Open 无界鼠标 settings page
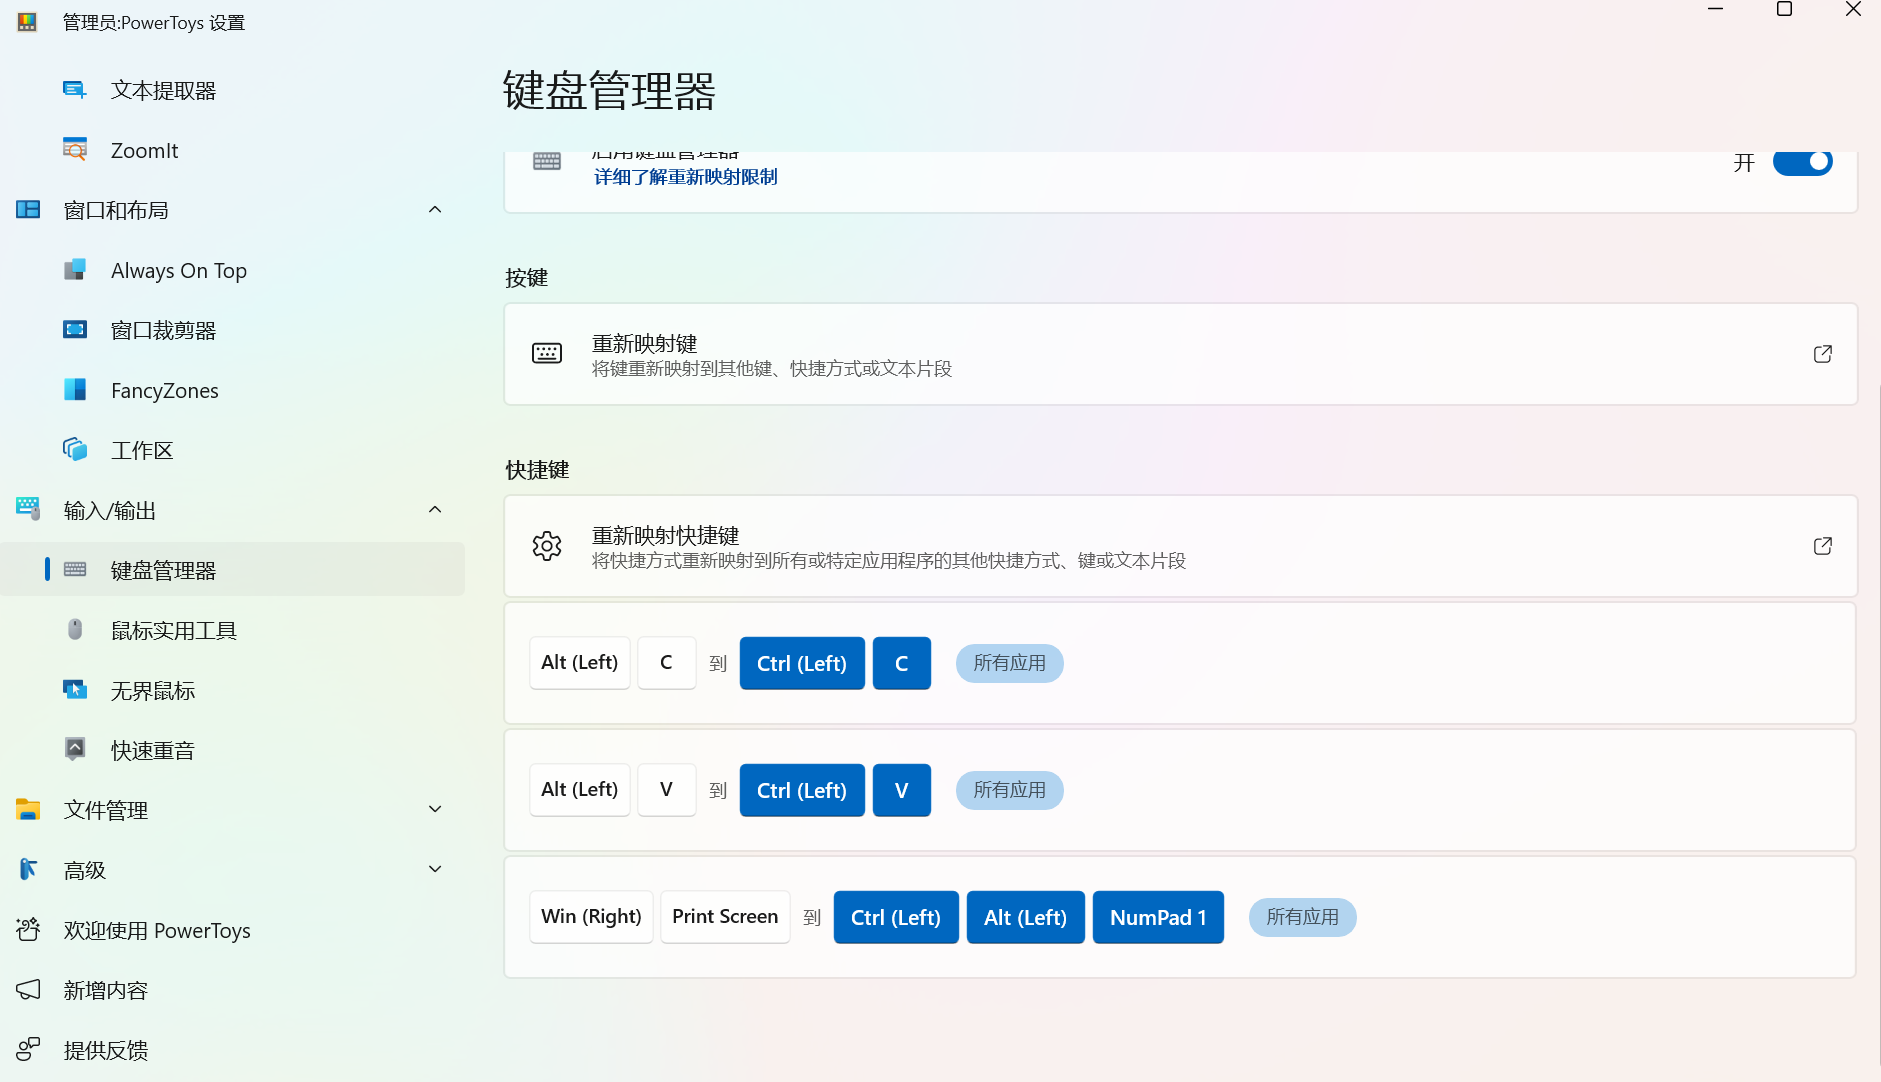The image size is (1881, 1082). [x=153, y=691]
